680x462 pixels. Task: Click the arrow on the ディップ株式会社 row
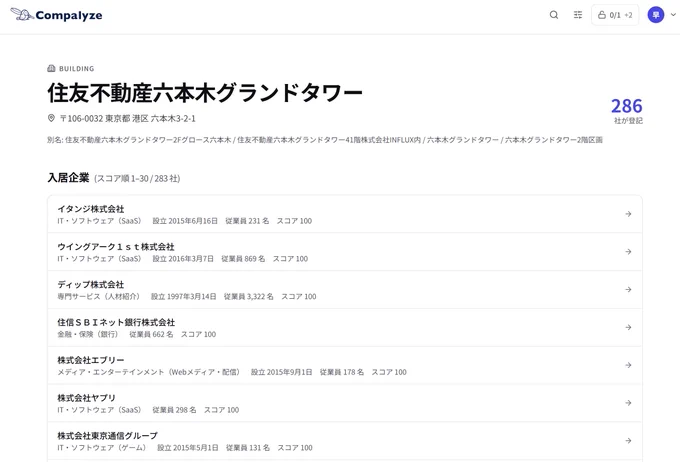628,289
